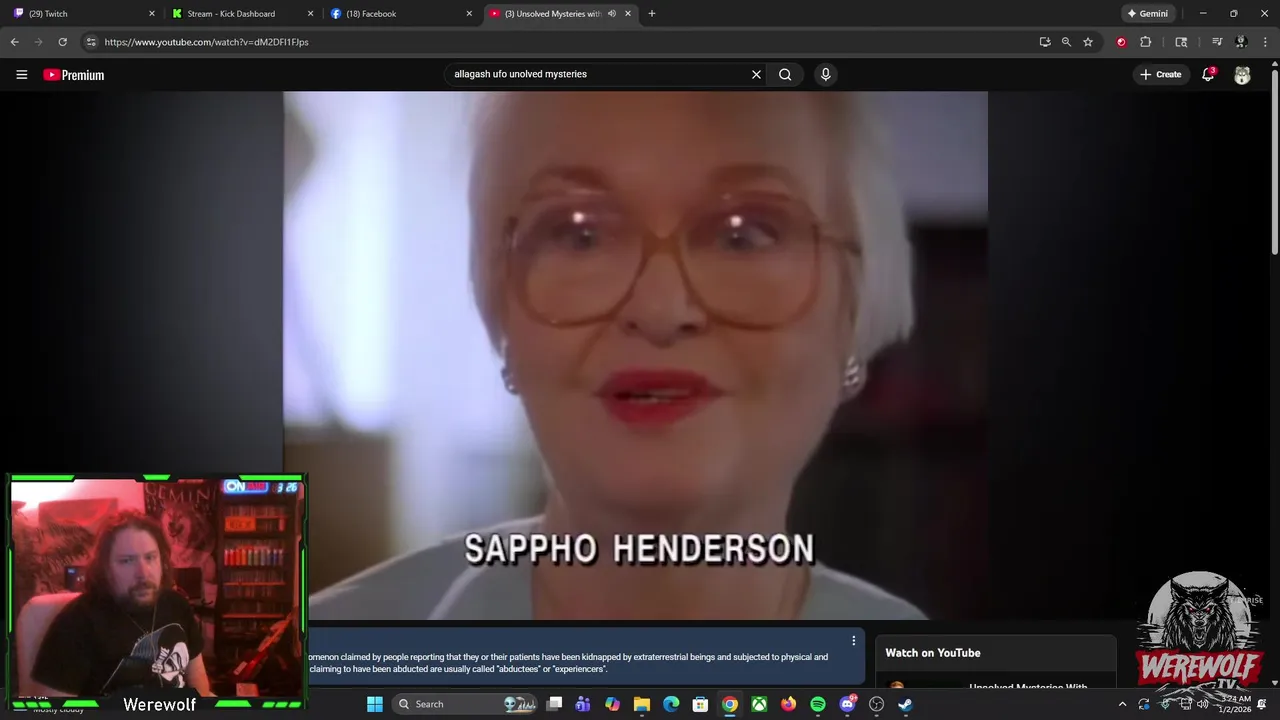This screenshot has height=720, width=1280.
Task: Clear the YouTube search box text
Action: click(756, 74)
